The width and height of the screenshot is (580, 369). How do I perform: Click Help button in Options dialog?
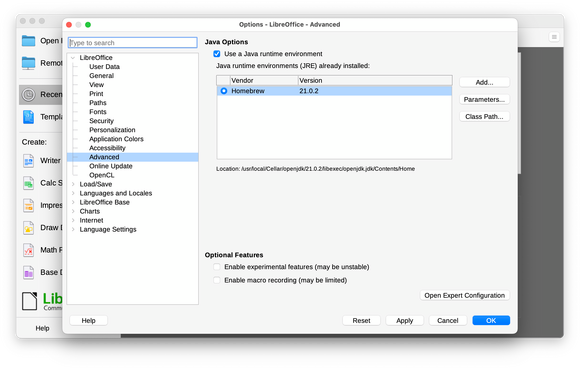tap(88, 321)
